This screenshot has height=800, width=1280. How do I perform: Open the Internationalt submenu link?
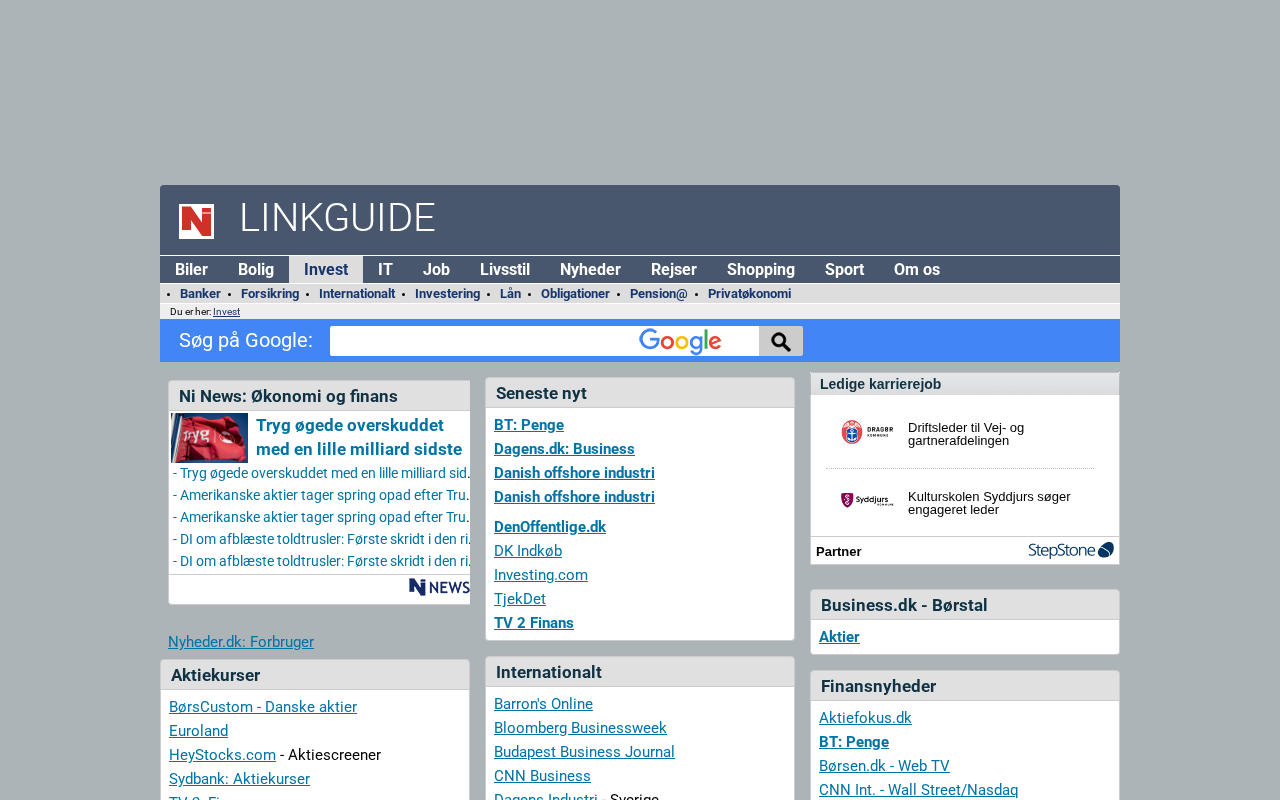(357, 294)
